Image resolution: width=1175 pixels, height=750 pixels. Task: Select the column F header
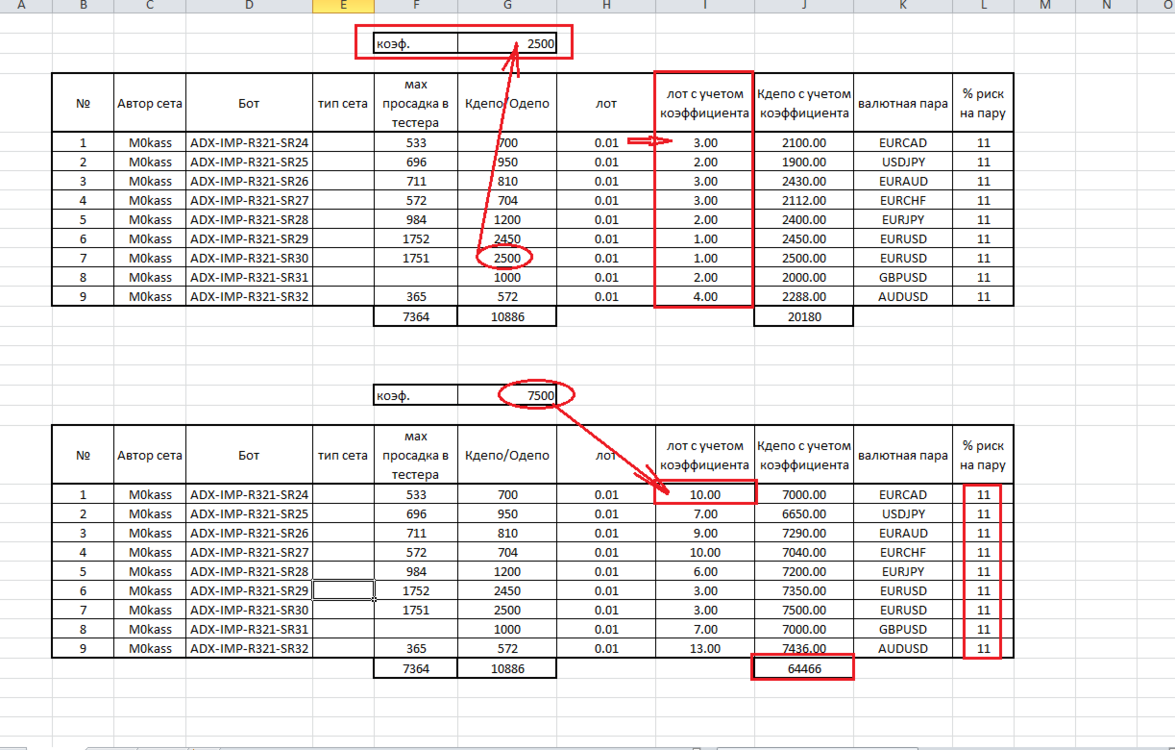pyautogui.click(x=416, y=6)
